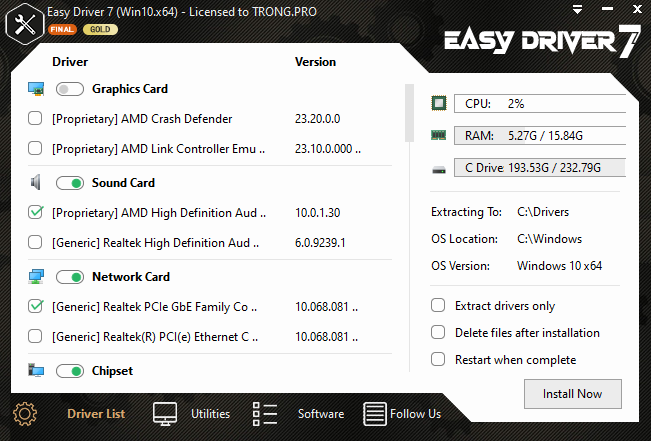Check the AMD Crash Defender driver
Screen dimensions: 652x442
35,119
